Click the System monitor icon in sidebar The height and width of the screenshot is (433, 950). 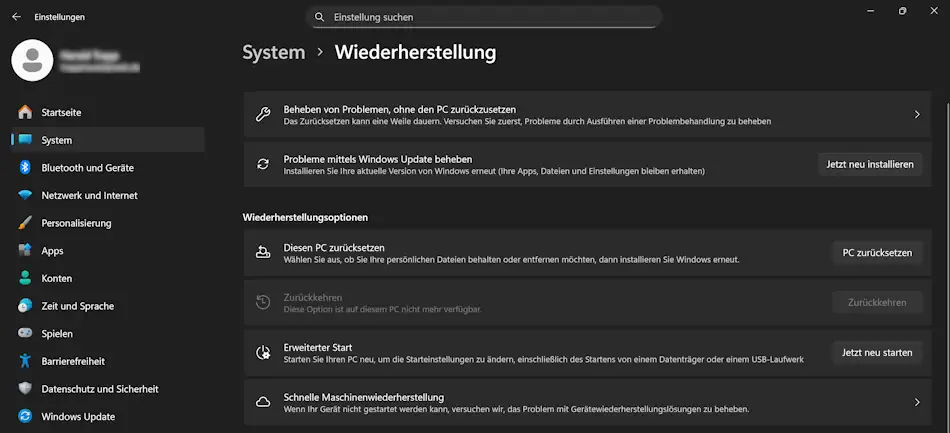pos(25,140)
